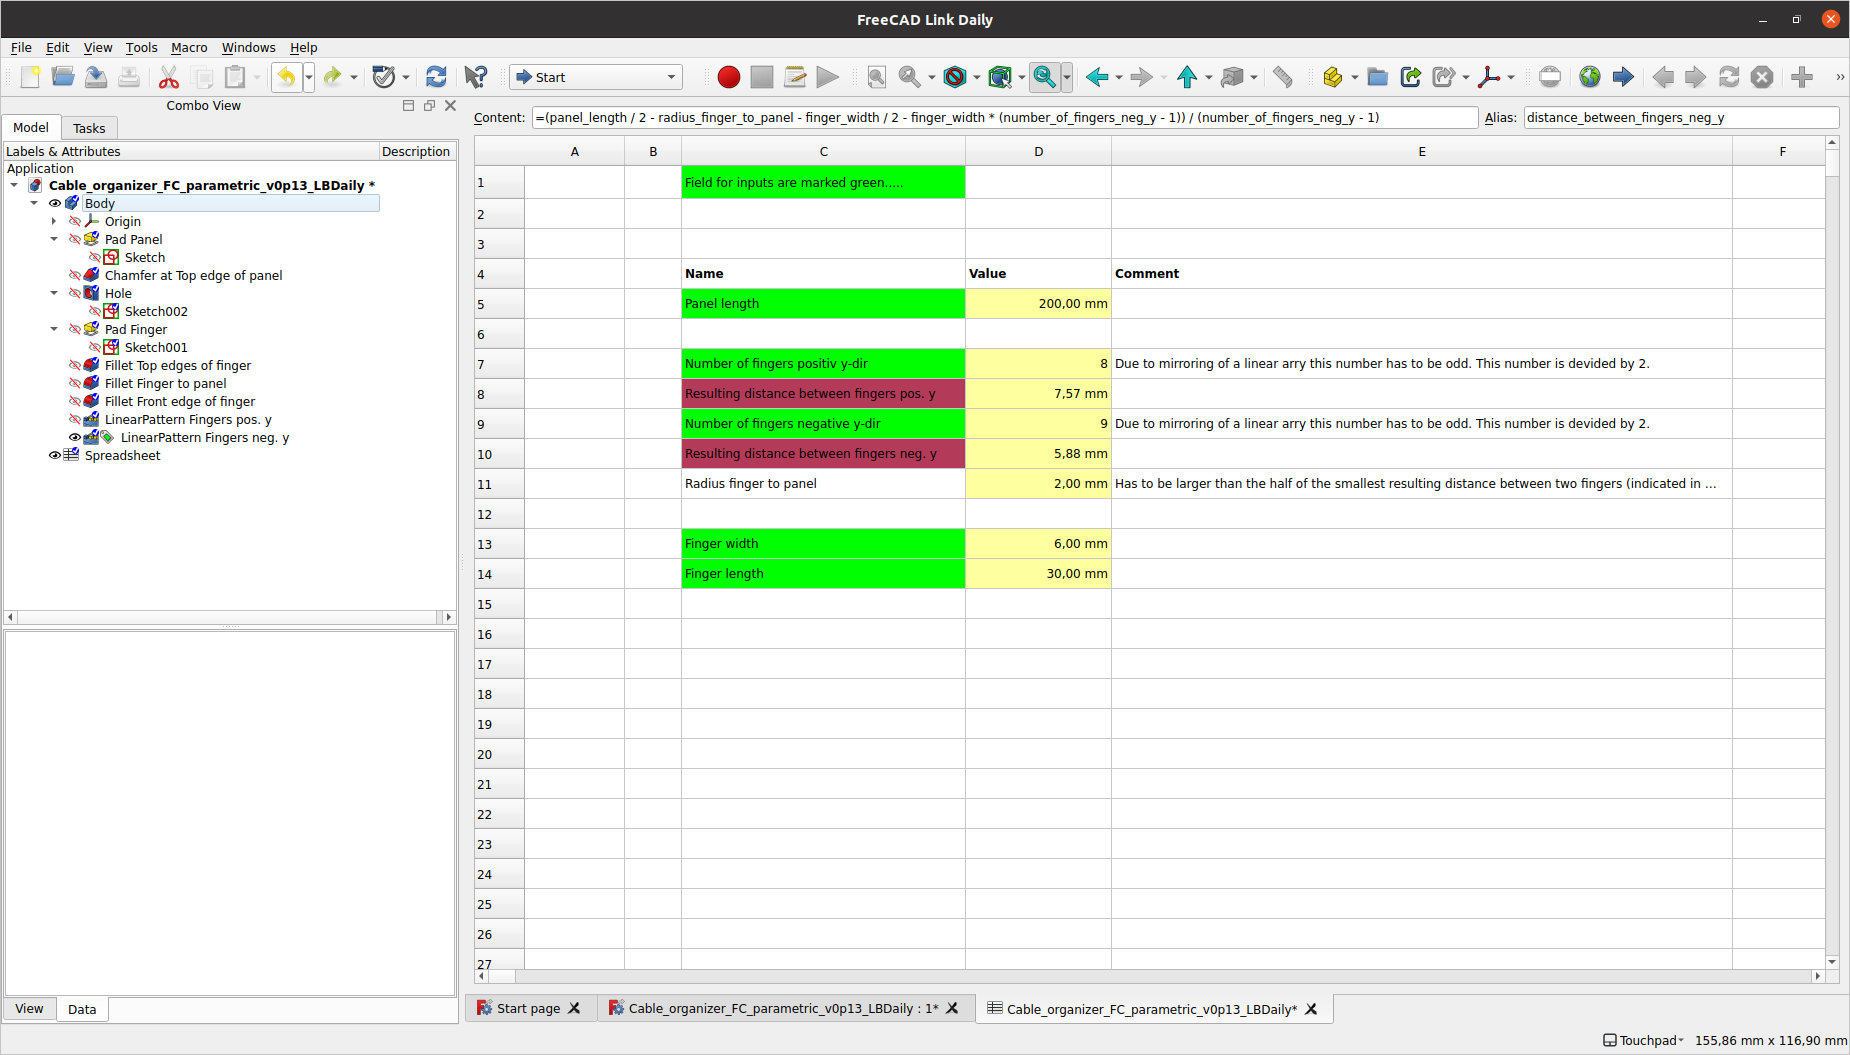Open the Macro menu
This screenshot has height=1055, width=1850.
point(189,47)
